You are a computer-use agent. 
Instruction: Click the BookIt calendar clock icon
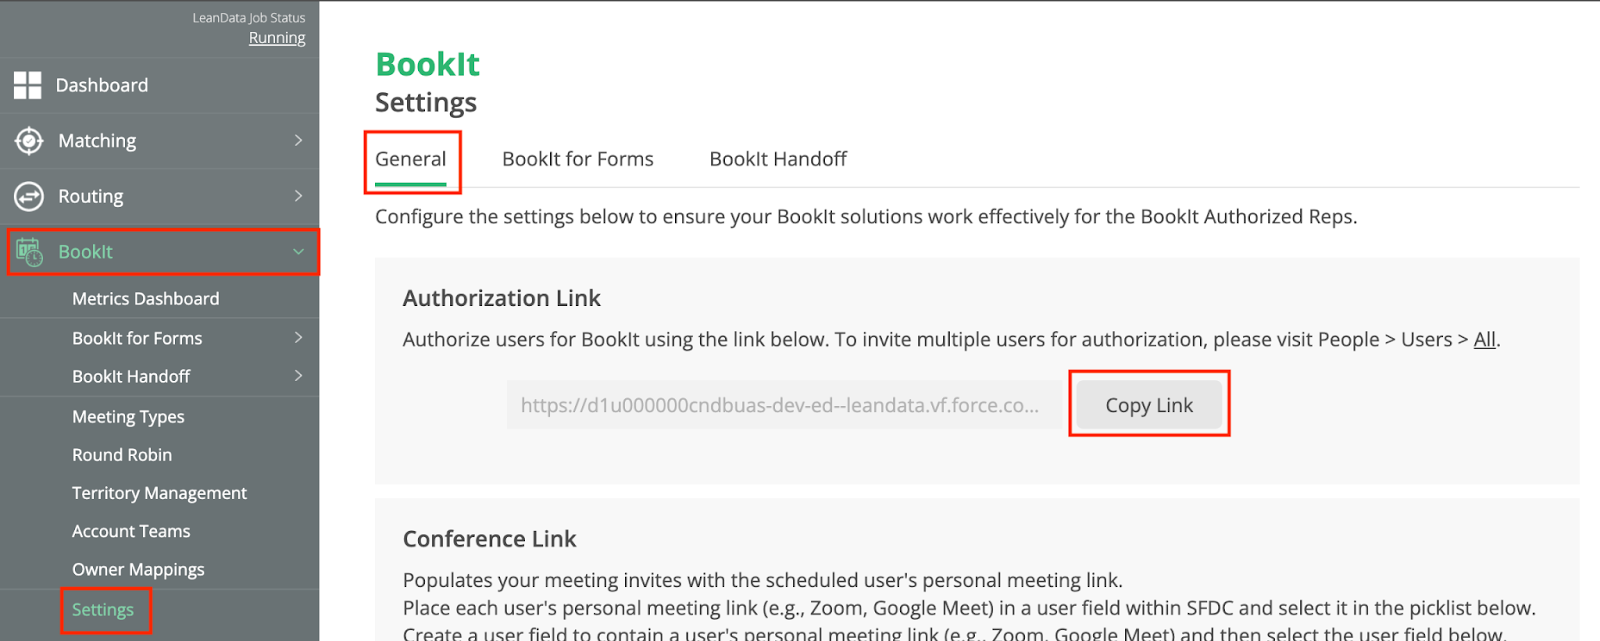click(x=29, y=252)
